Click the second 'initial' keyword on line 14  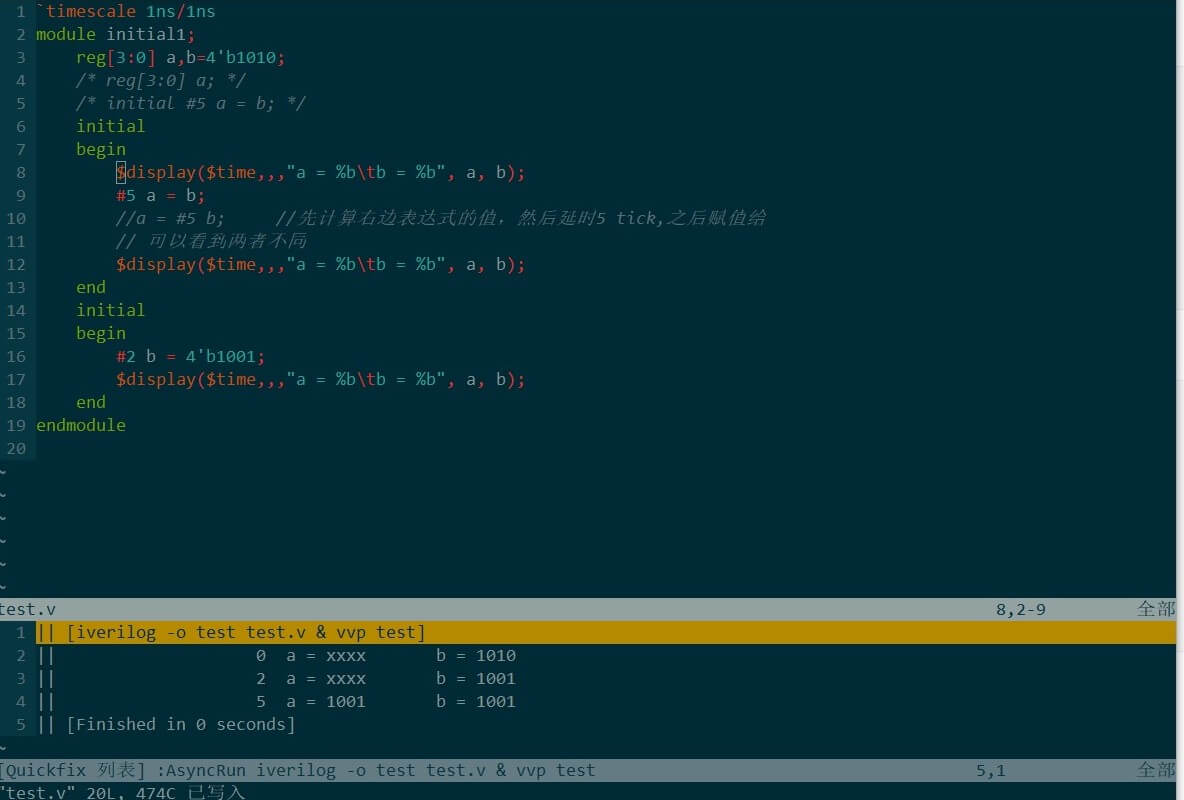click(110, 310)
